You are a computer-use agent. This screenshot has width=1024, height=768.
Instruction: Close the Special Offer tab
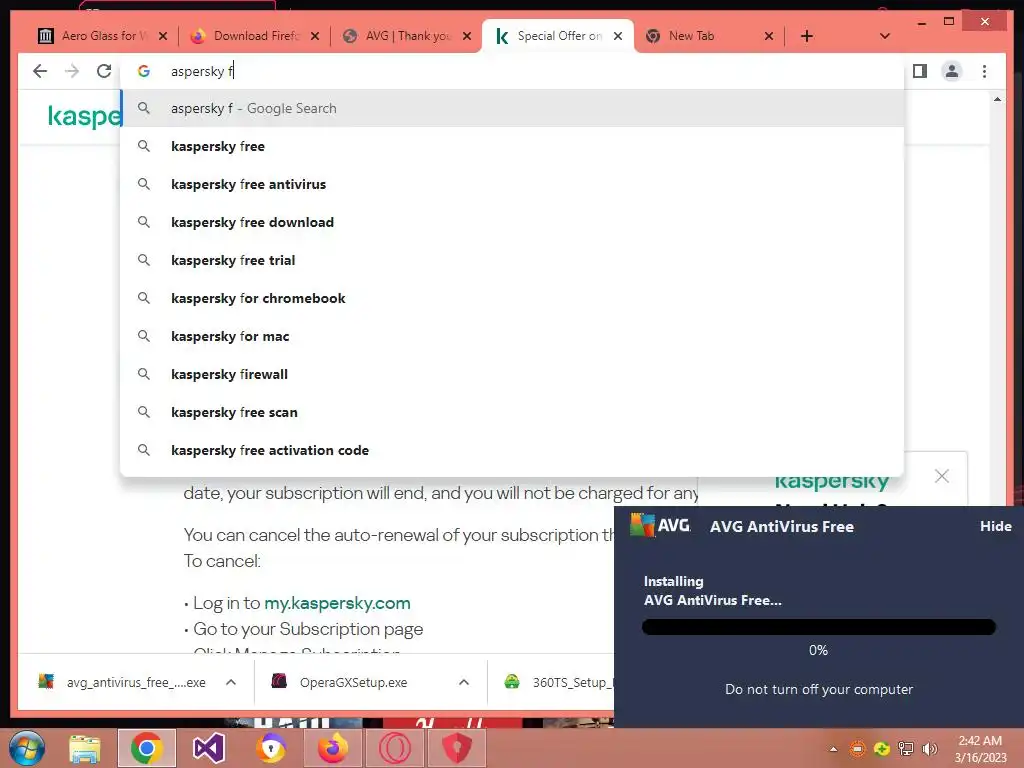coord(618,36)
